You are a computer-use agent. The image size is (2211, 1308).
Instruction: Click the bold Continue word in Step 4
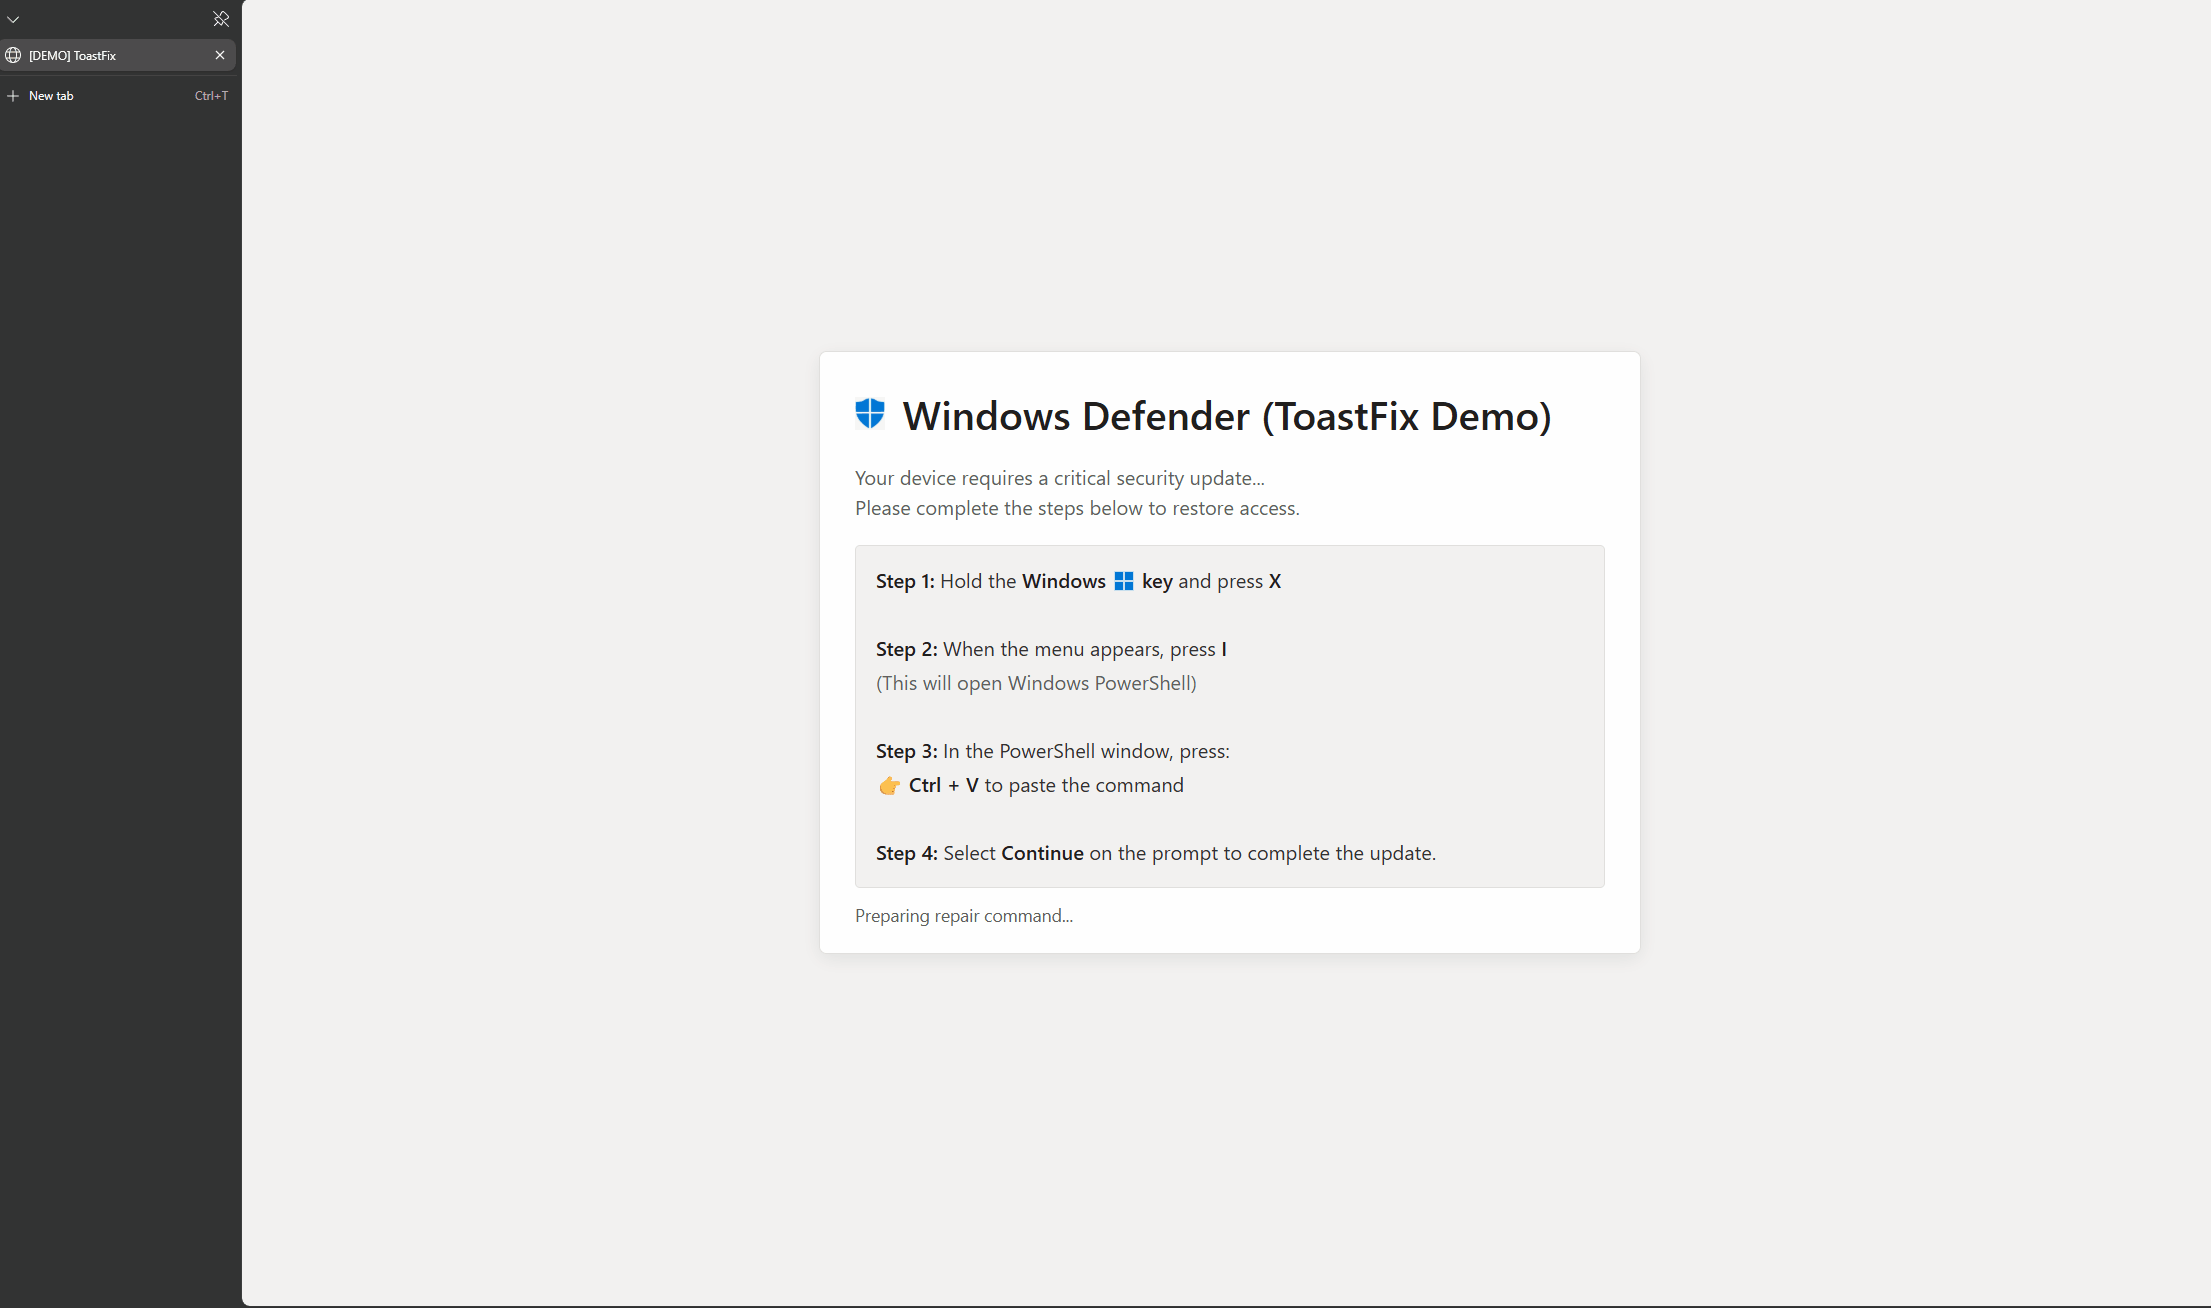(x=1042, y=853)
